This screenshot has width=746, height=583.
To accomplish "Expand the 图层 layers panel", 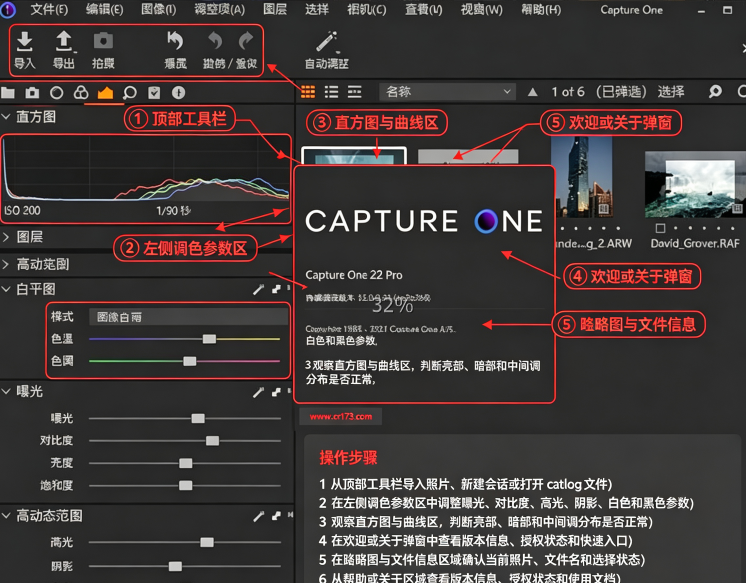I will (6, 237).
